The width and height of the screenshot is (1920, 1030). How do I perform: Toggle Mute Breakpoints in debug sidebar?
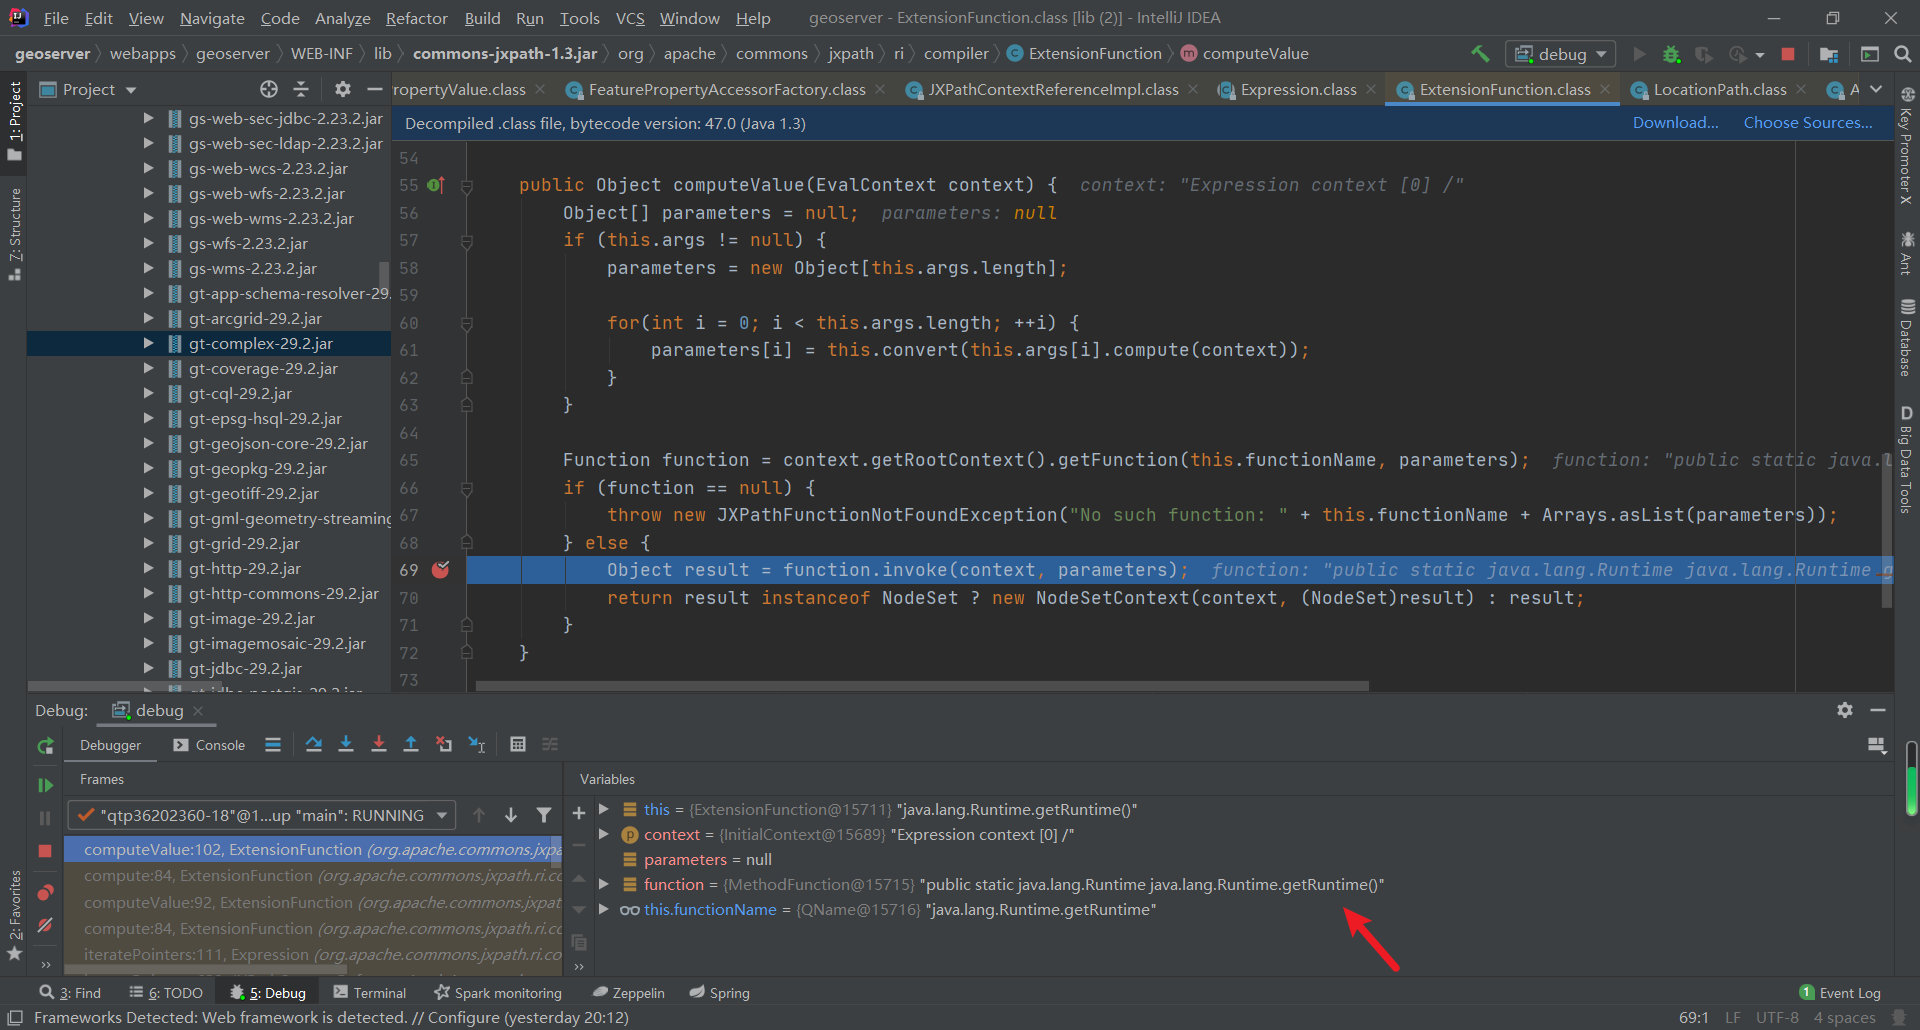45,925
